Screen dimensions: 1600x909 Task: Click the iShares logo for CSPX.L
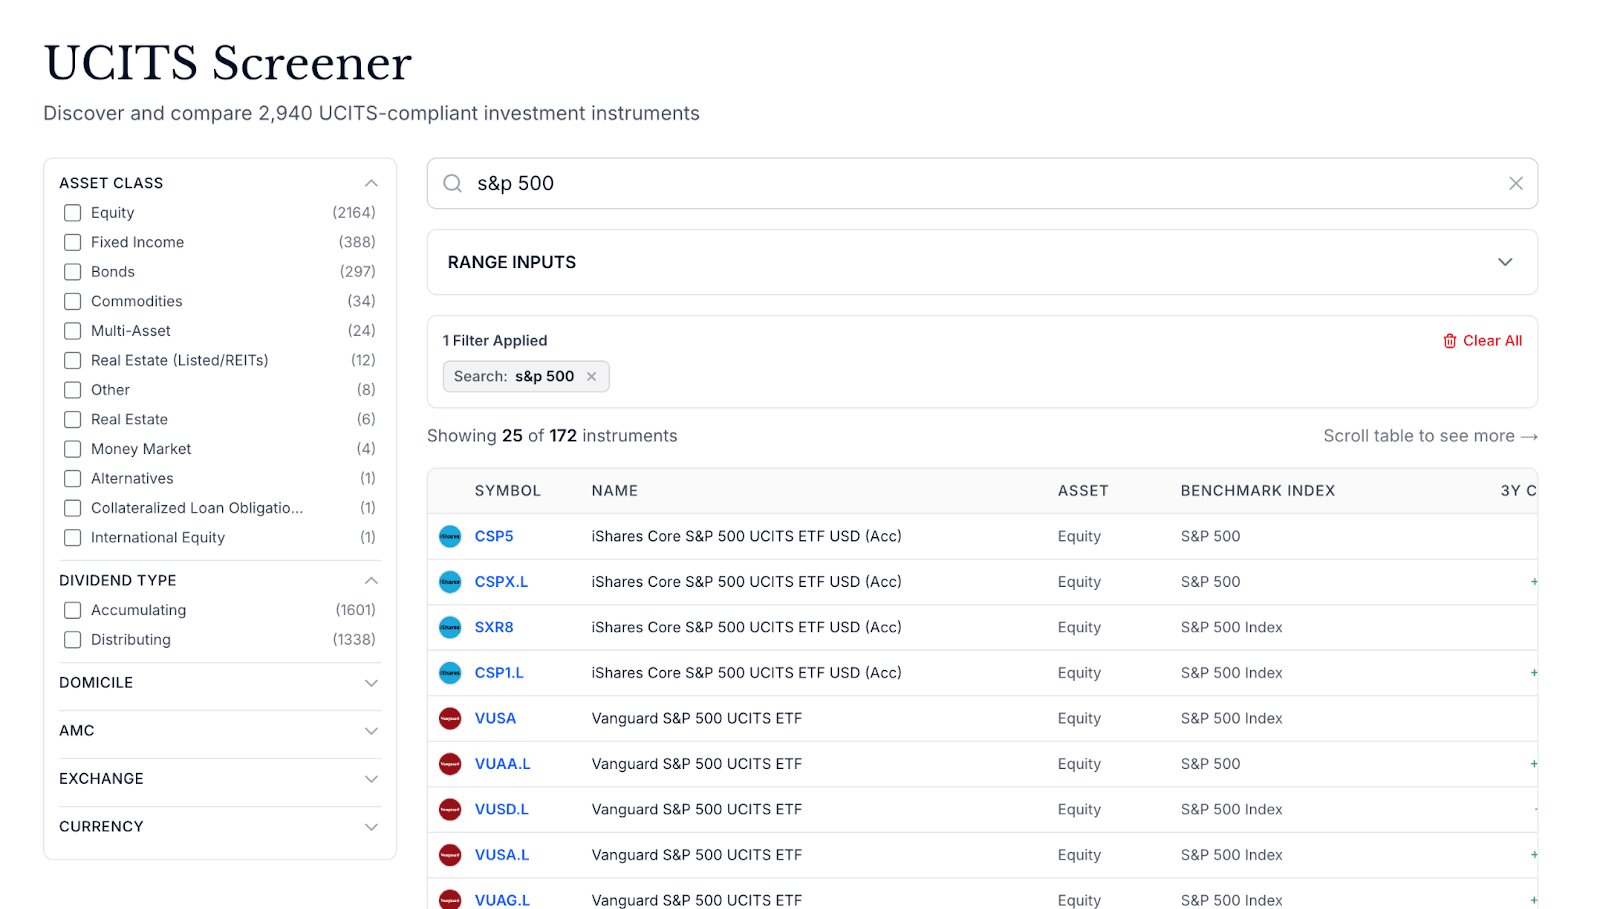[x=450, y=582]
